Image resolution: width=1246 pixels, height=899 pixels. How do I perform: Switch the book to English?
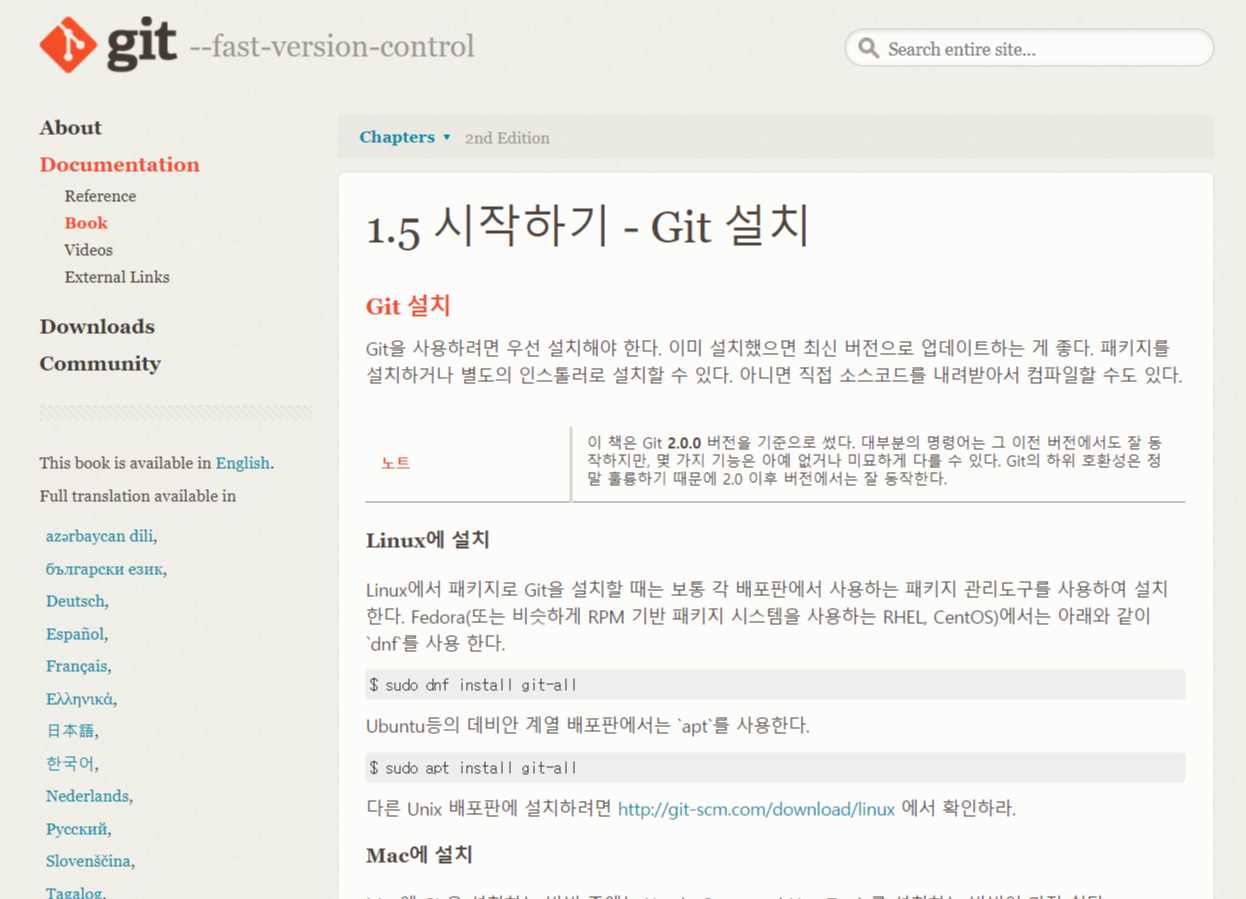point(243,463)
